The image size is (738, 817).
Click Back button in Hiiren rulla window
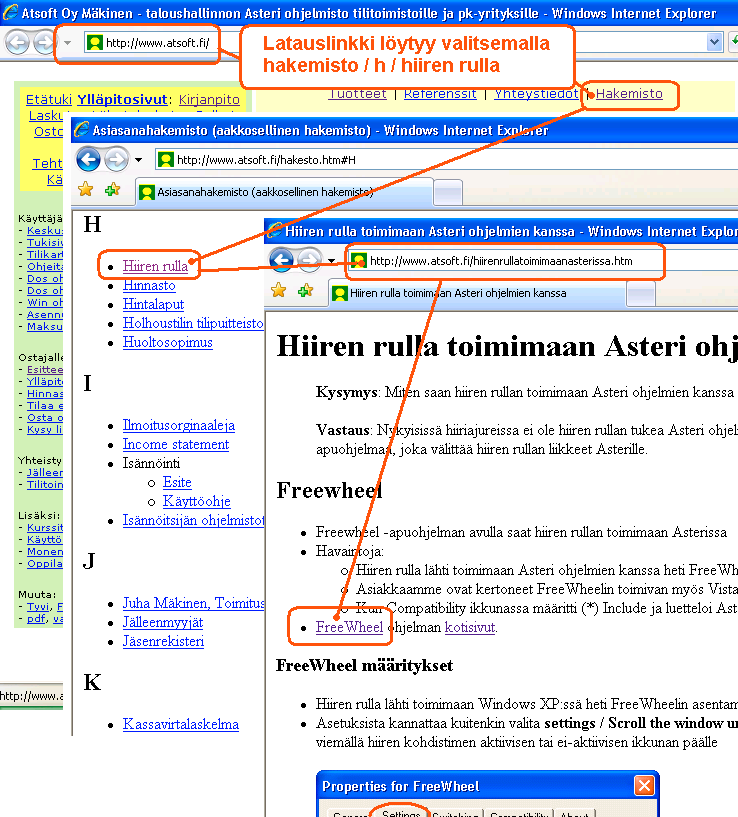pos(281,260)
